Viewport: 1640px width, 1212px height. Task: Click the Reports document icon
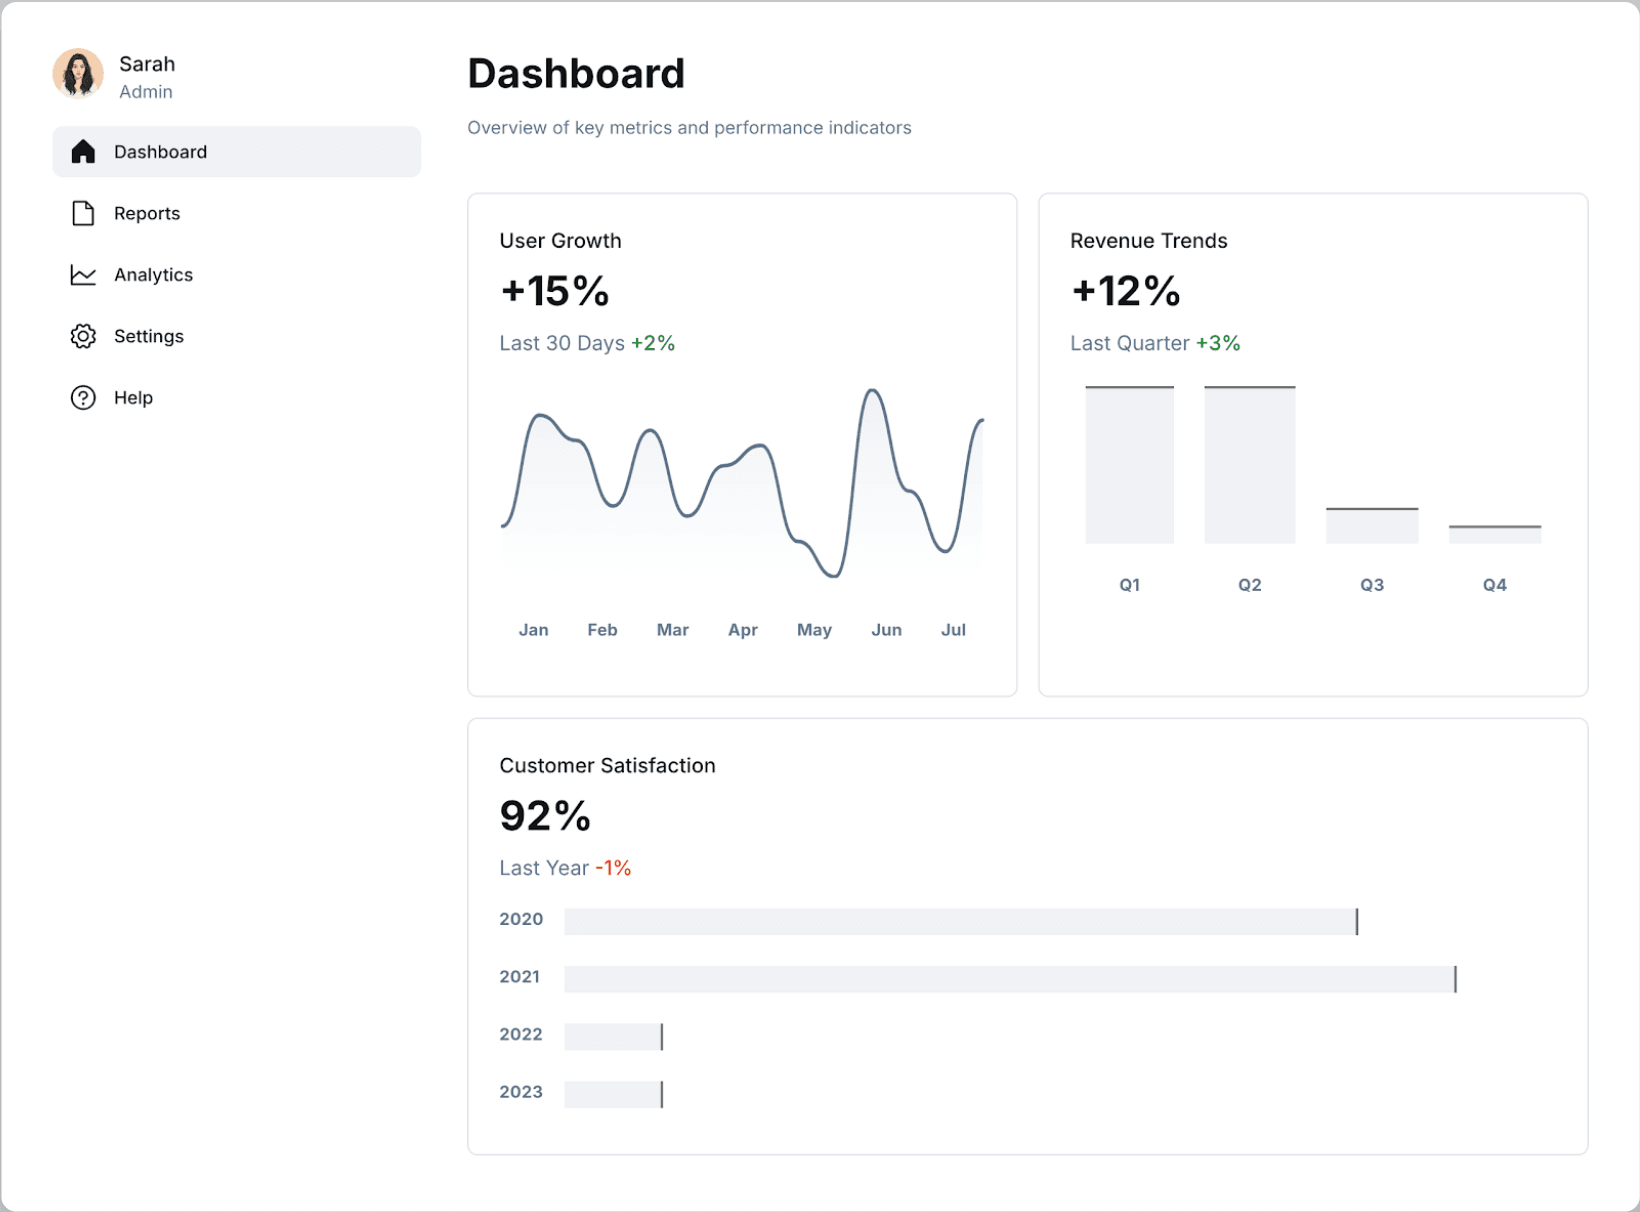(x=83, y=213)
